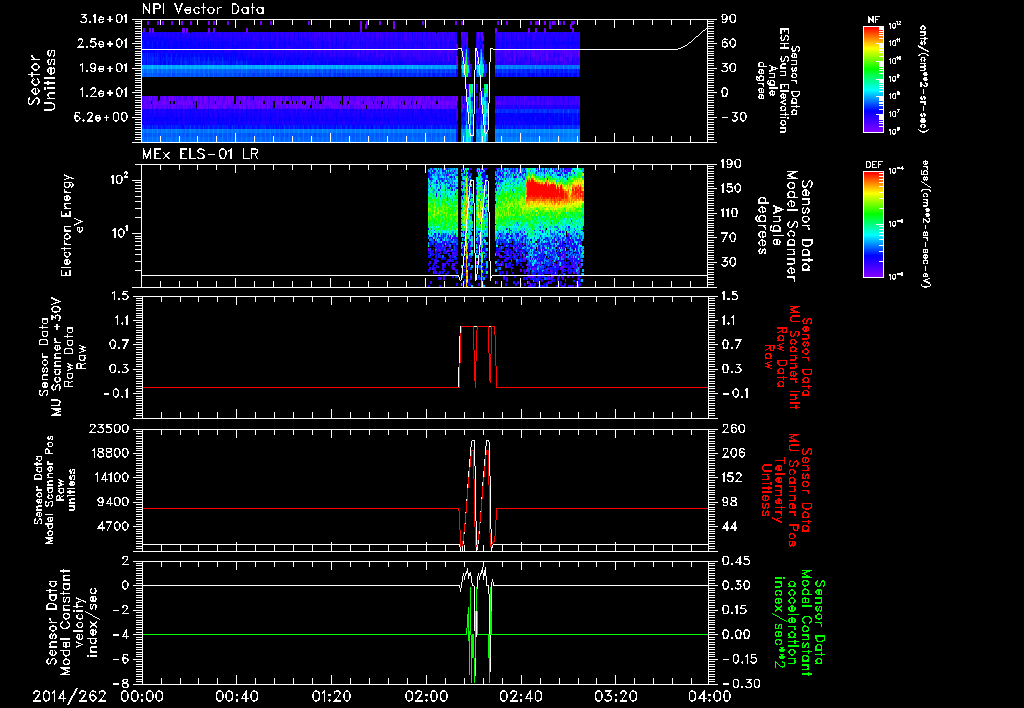Click the "4700" scanner position tick value
This screenshot has height=708, width=1024.
pyautogui.click(x=114, y=526)
